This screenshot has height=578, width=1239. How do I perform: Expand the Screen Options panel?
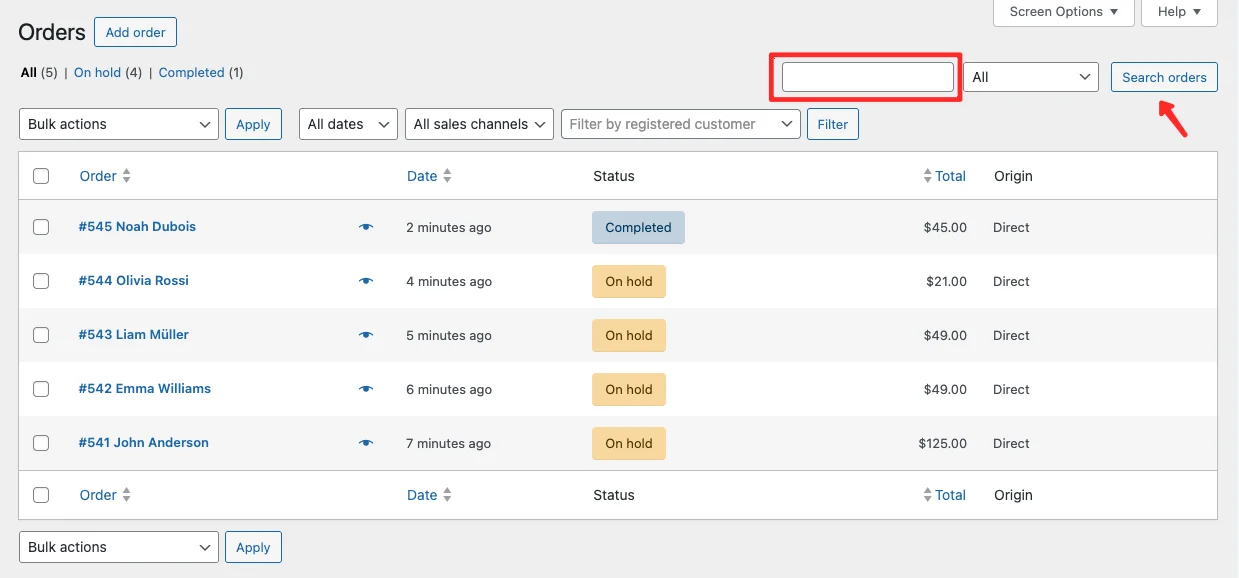click(1064, 12)
